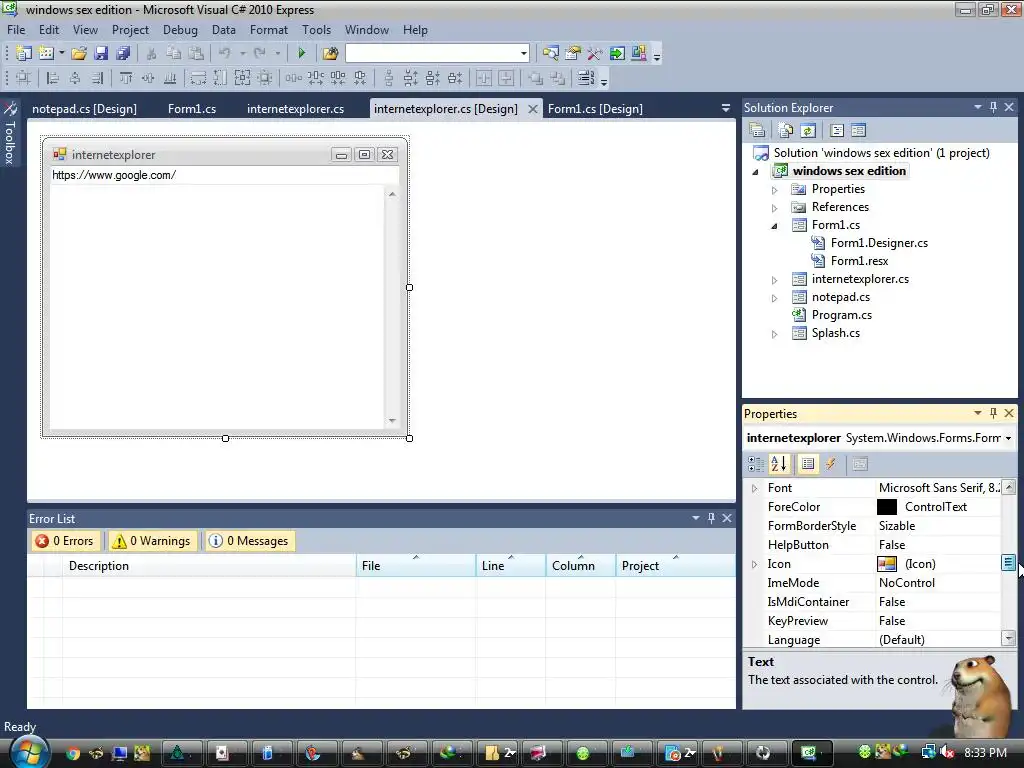Screen dimensions: 1024x768
Task: Click the Align to Grid layout icon
Action: pyautogui.click(x=23, y=78)
